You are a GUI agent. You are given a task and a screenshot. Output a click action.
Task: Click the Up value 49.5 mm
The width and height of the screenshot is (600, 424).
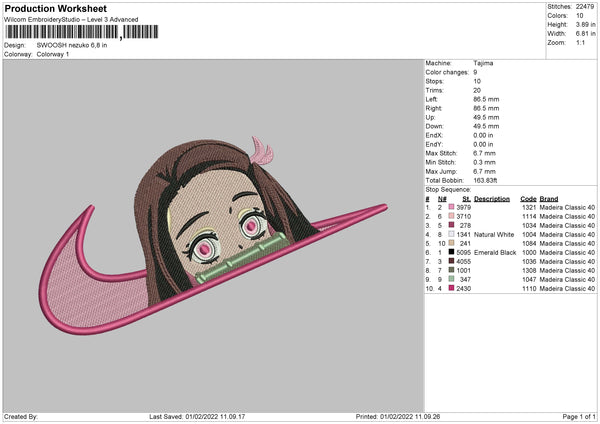(486, 117)
